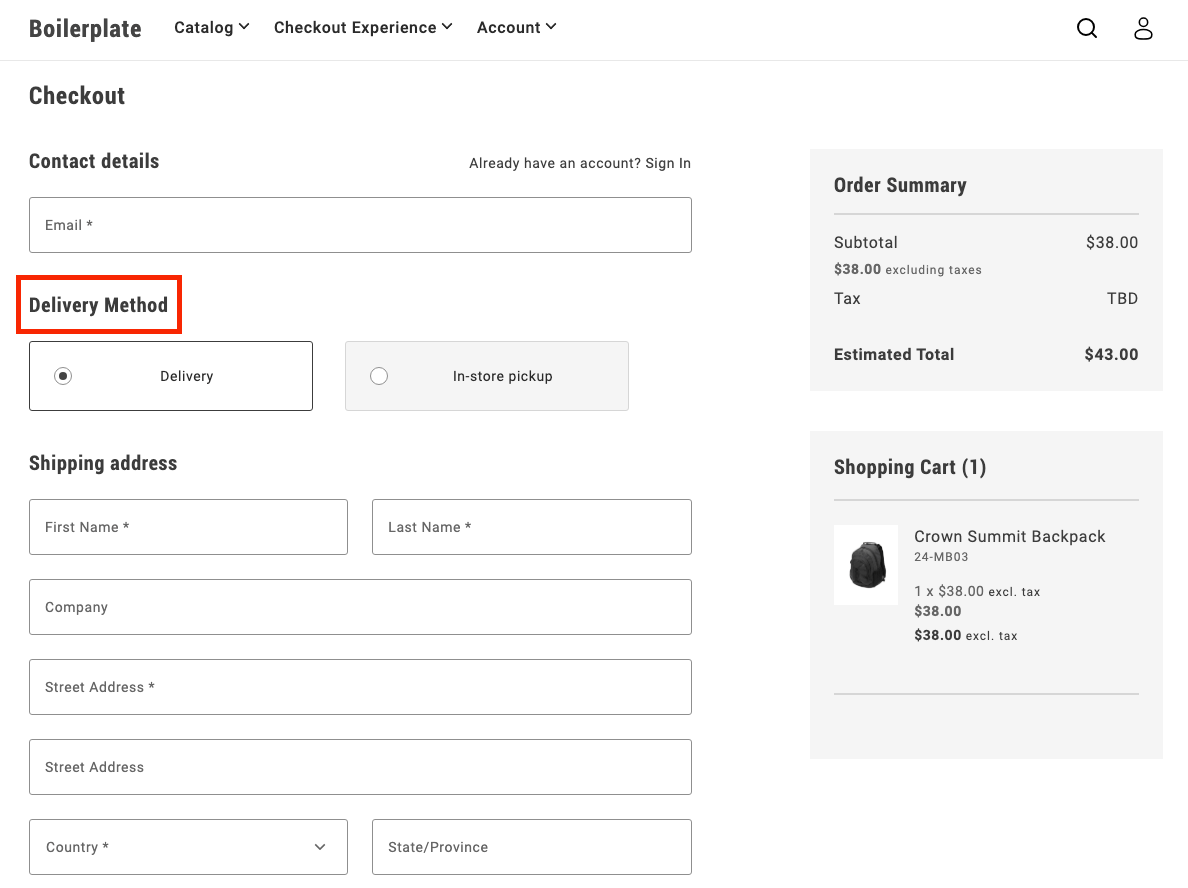
Task: Open the Country dropdown
Action: click(x=188, y=847)
